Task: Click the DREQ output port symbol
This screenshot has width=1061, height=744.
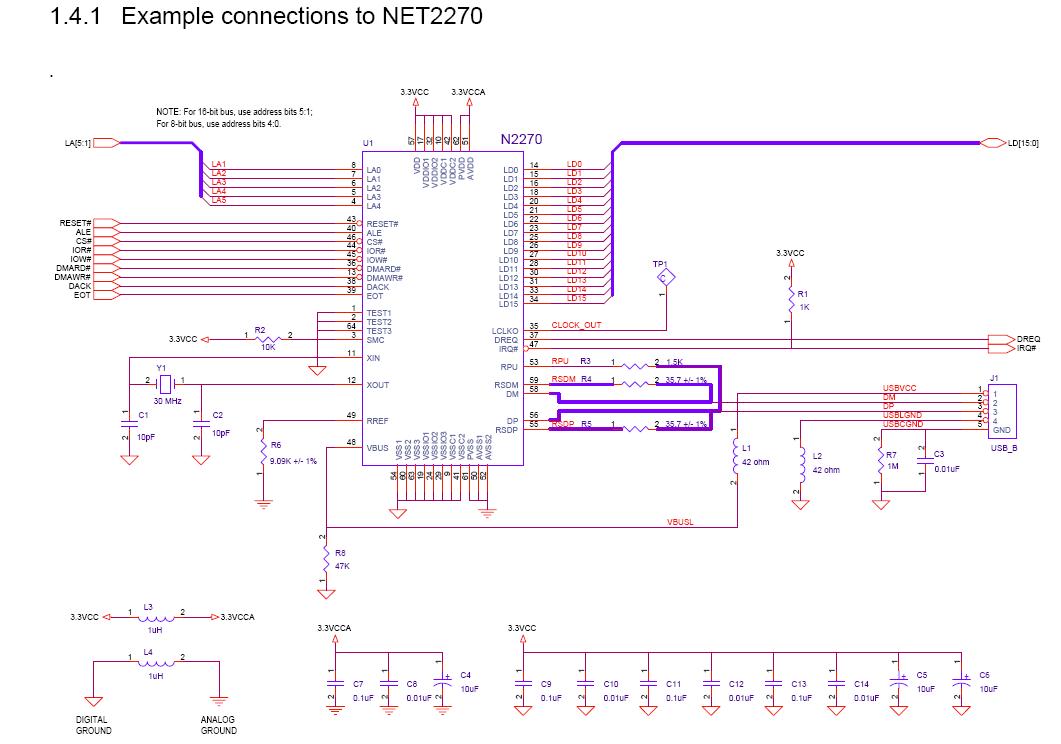Action: pos(1001,340)
